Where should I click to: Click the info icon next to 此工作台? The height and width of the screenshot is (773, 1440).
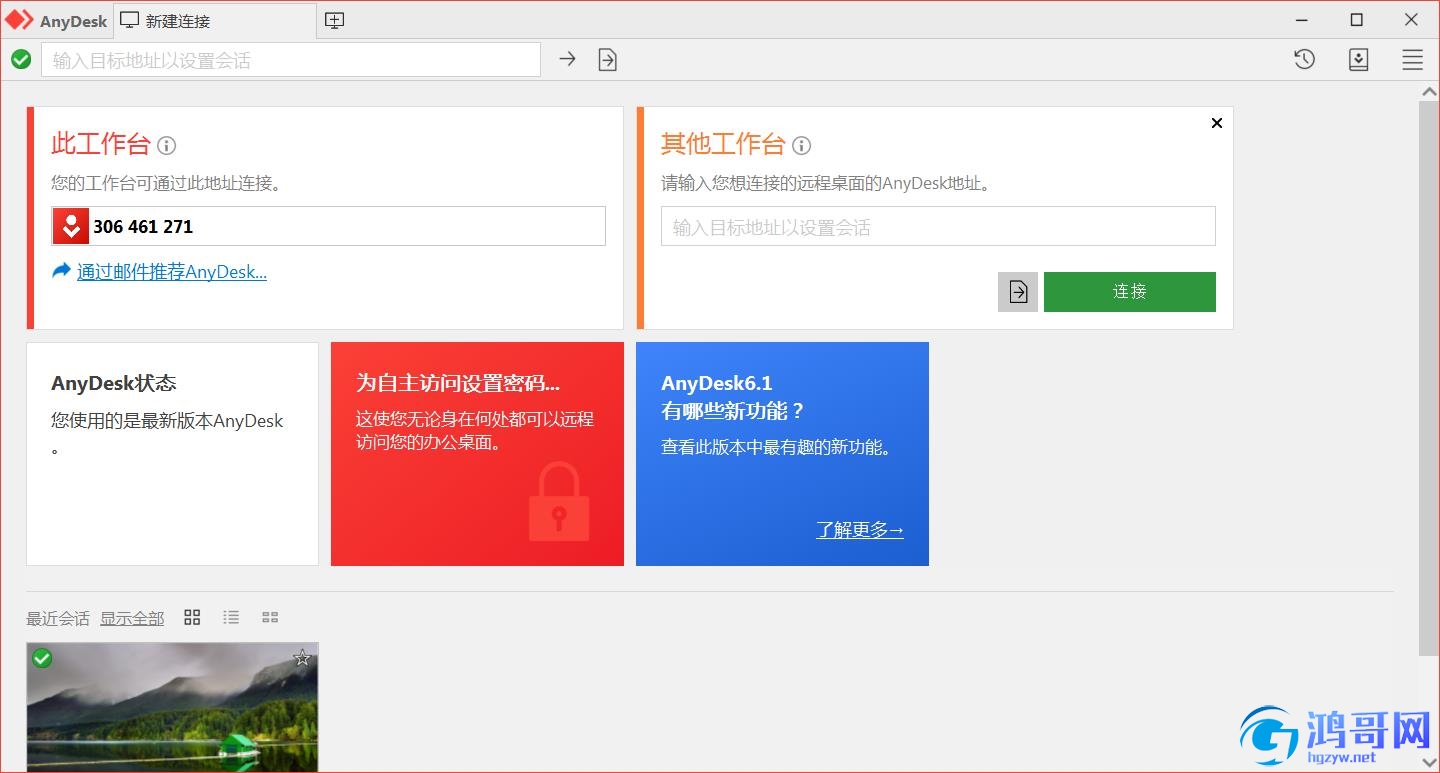click(x=167, y=146)
